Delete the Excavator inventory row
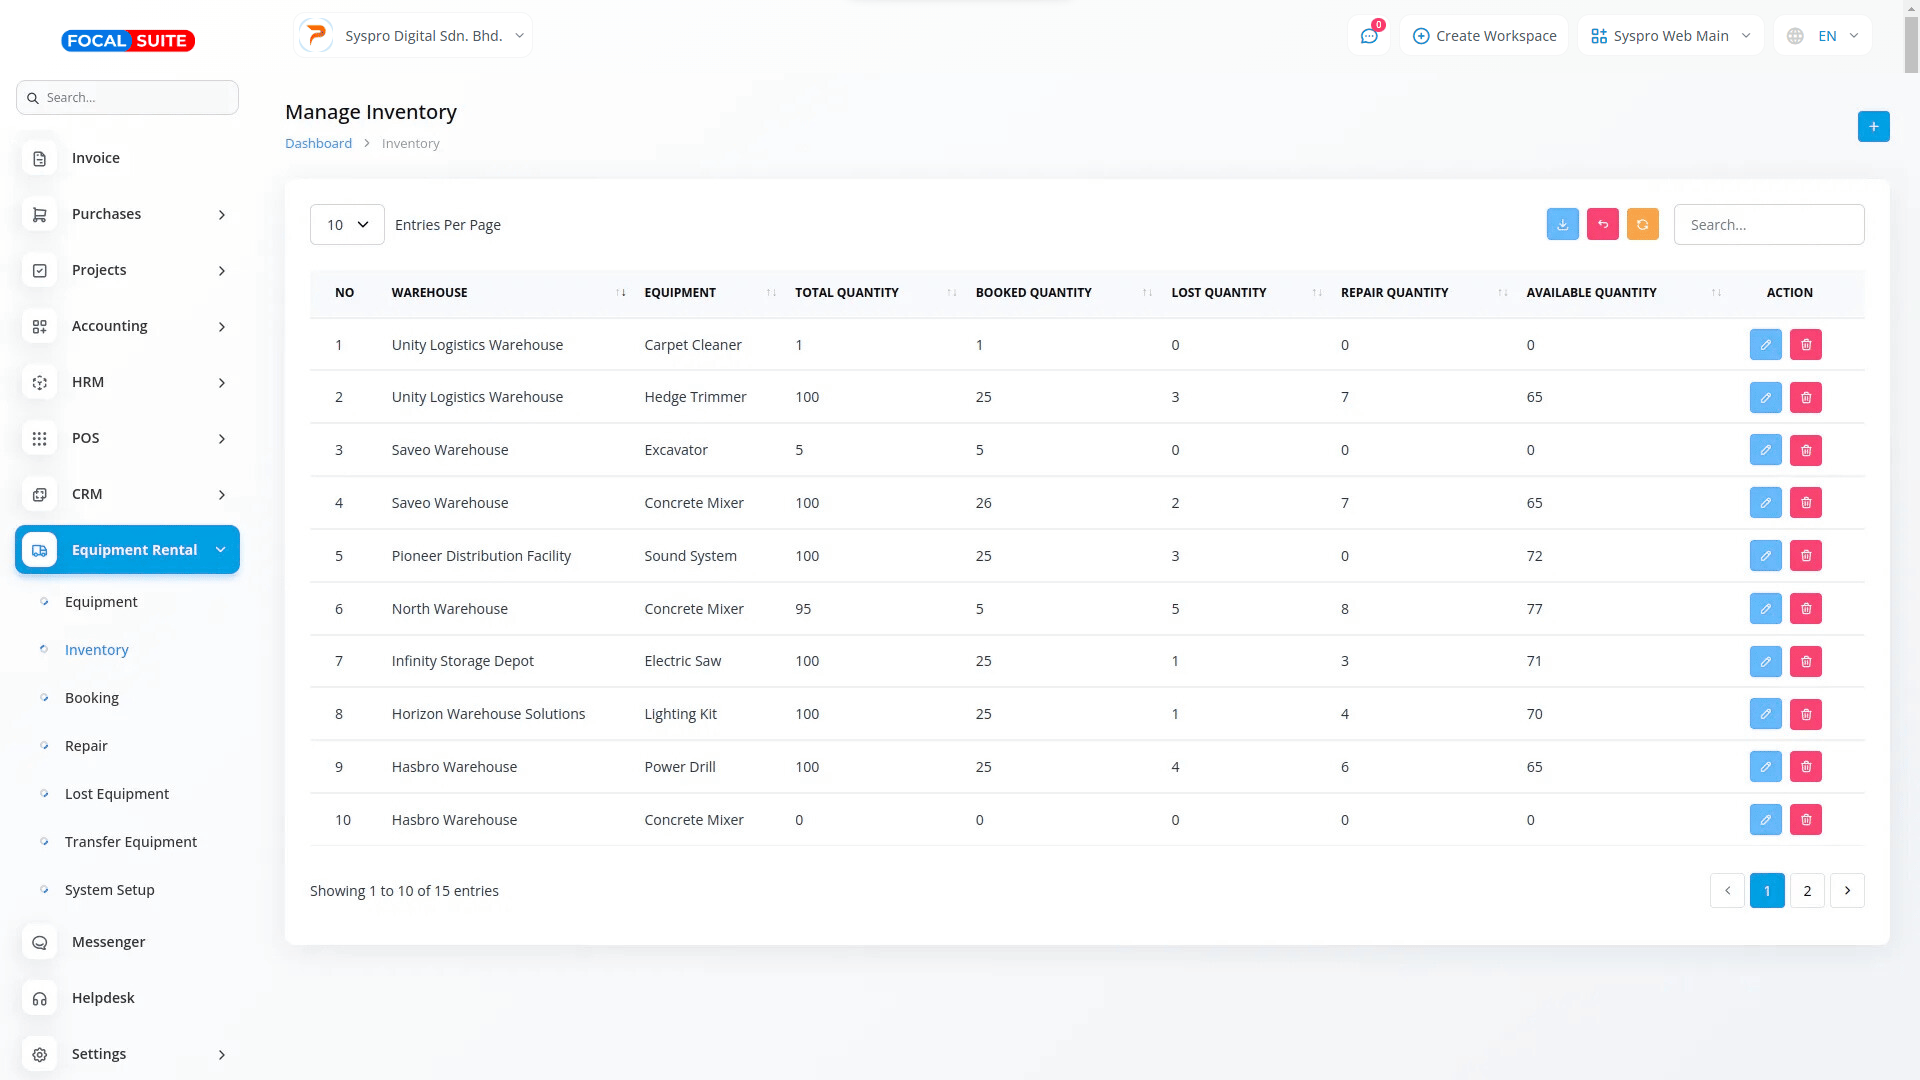Screen dimensions: 1920x1080 [1805, 450]
